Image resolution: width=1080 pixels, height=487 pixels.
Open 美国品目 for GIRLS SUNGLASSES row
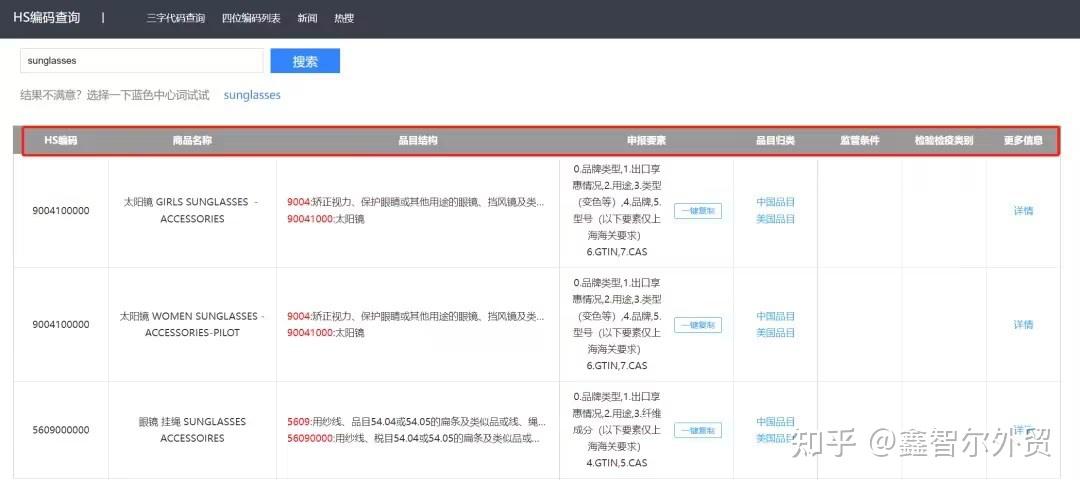[776, 219]
